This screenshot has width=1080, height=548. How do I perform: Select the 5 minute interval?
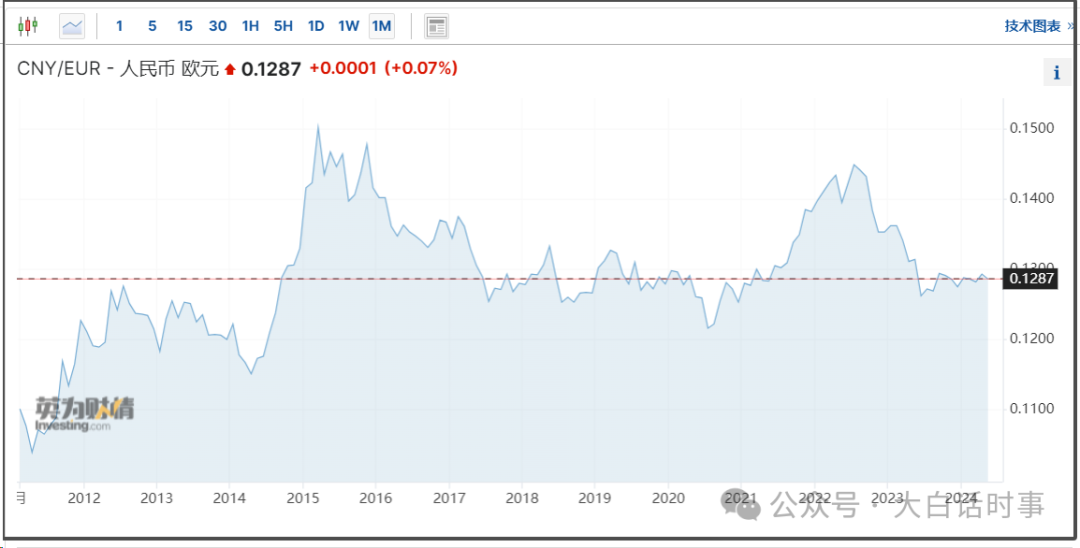click(152, 26)
